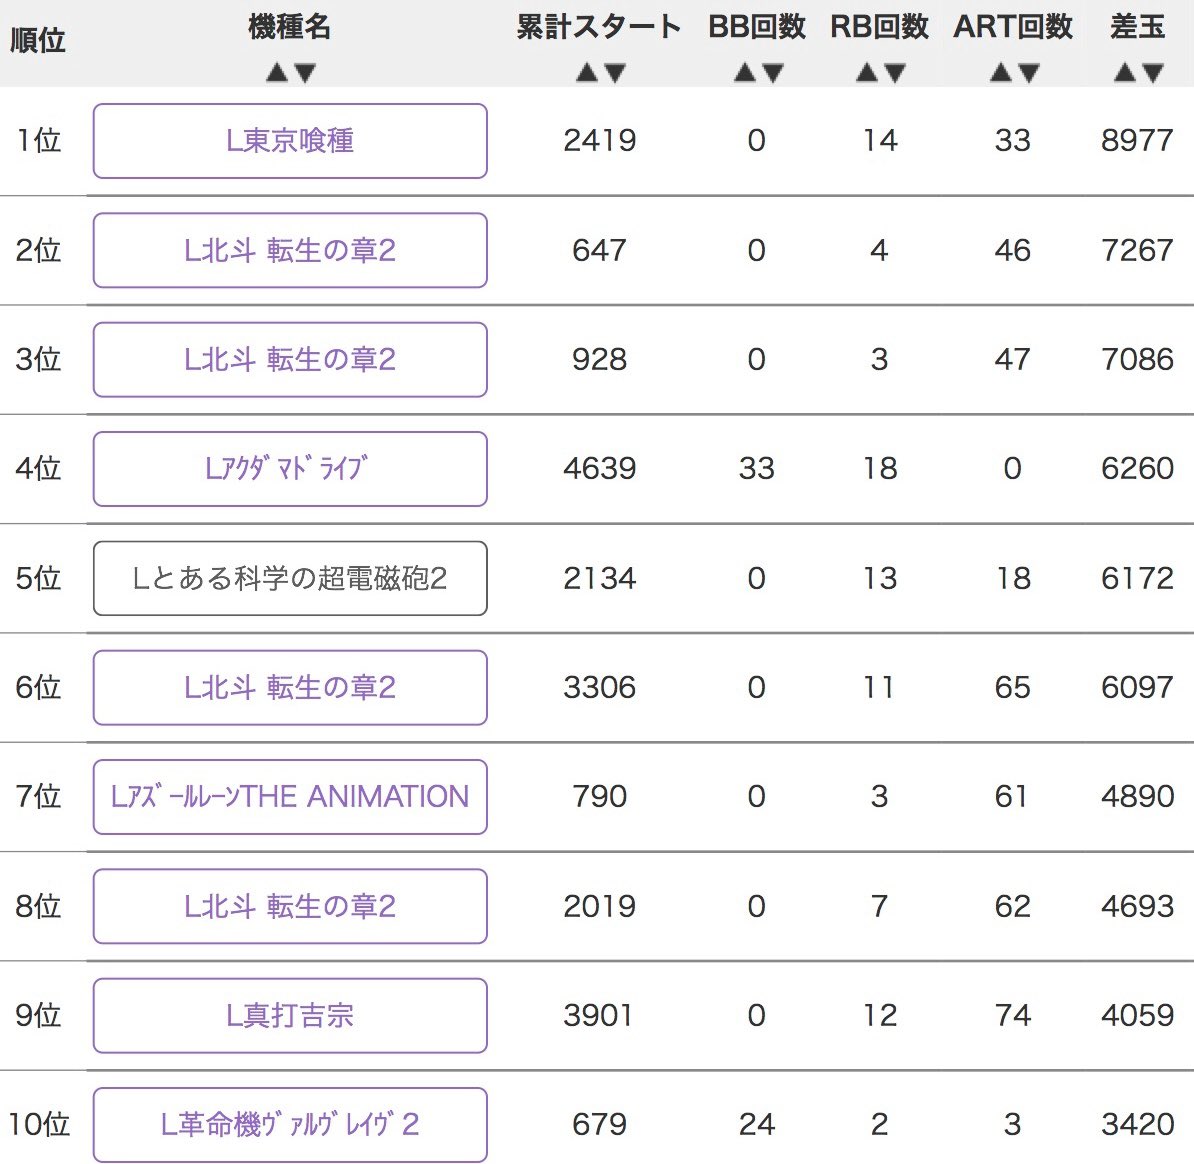
Task: Click 累計スタート value 2019
Action: point(600,906)
